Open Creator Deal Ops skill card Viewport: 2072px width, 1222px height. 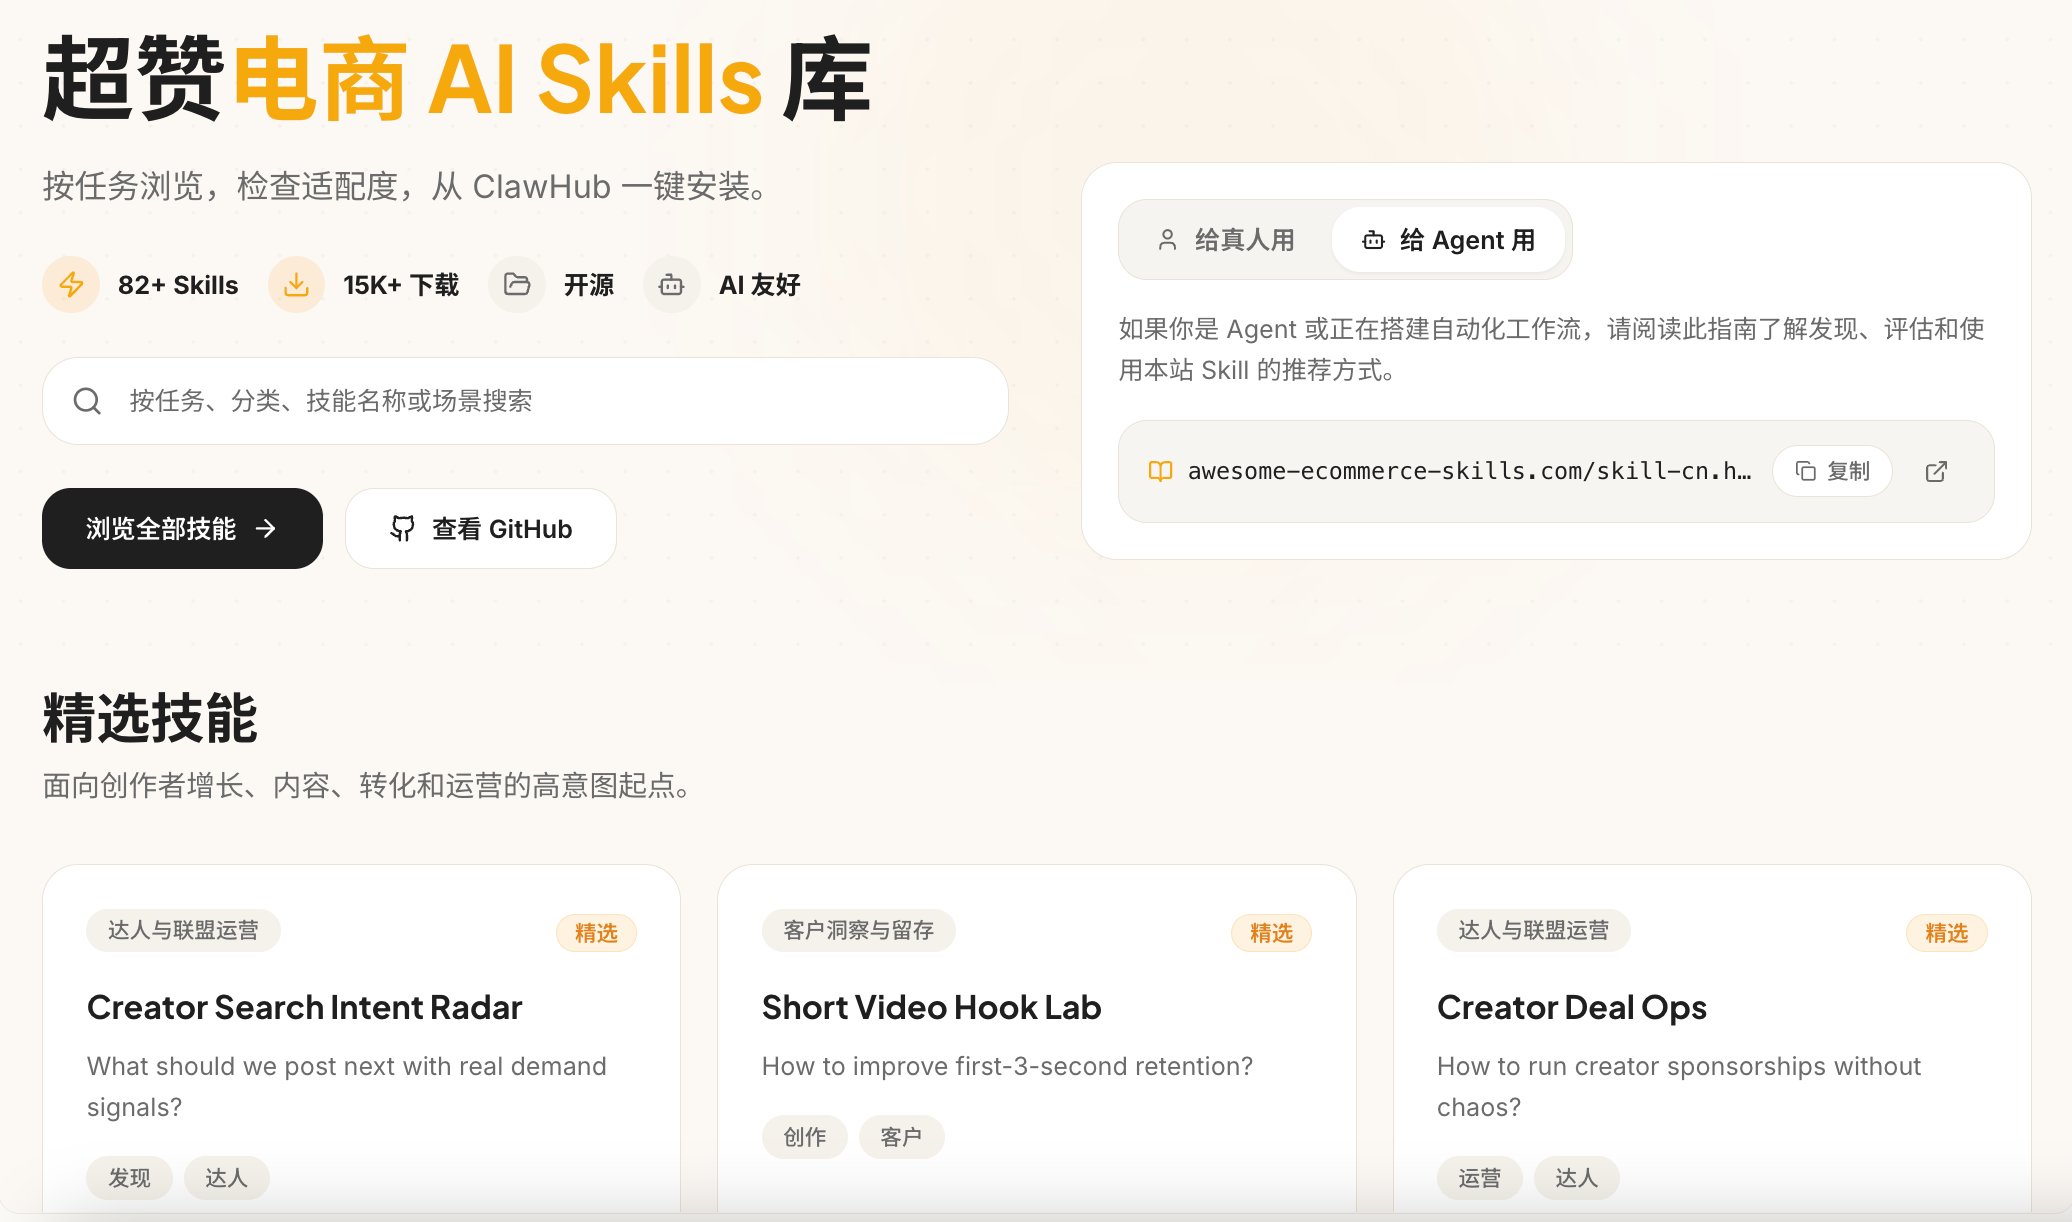pos(1571,1007)
